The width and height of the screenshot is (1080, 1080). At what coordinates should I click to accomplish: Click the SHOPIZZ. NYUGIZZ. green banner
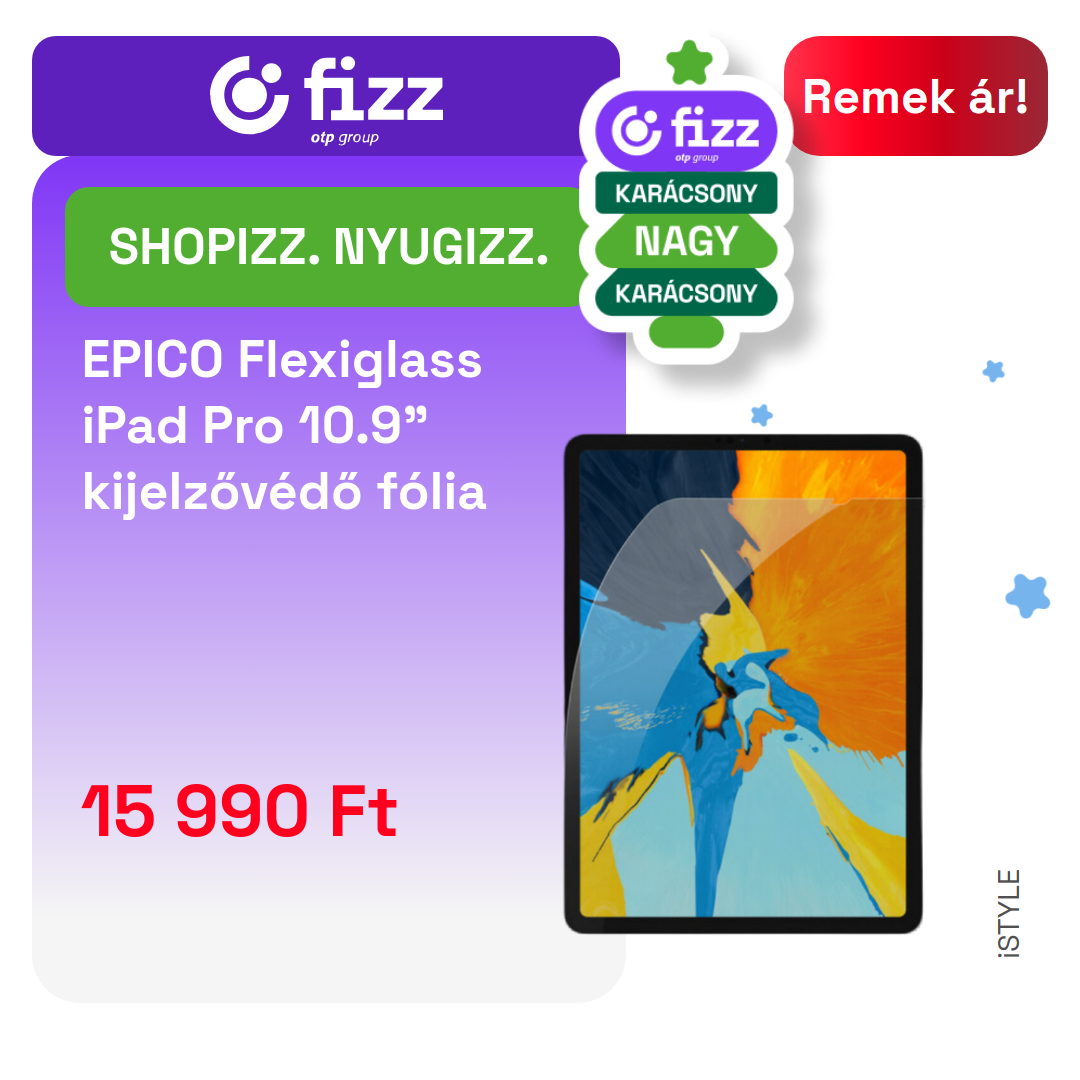[328, 247]
